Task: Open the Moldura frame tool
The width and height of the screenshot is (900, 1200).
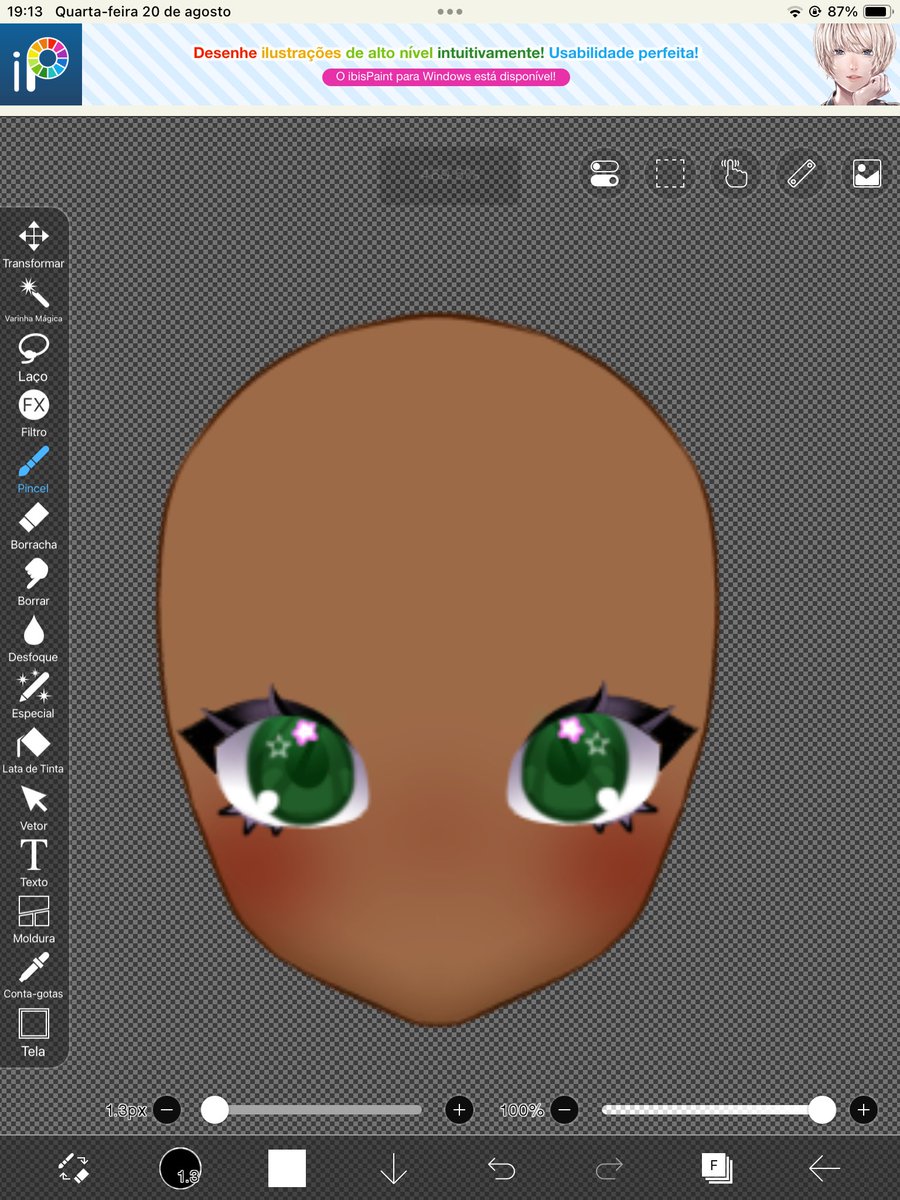Action: coord(33,919)
